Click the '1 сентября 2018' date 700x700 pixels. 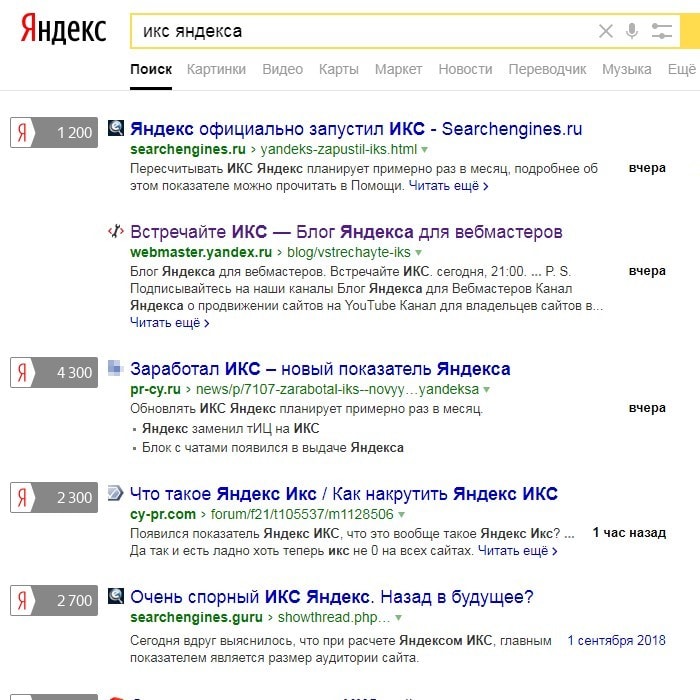(616, 641)
